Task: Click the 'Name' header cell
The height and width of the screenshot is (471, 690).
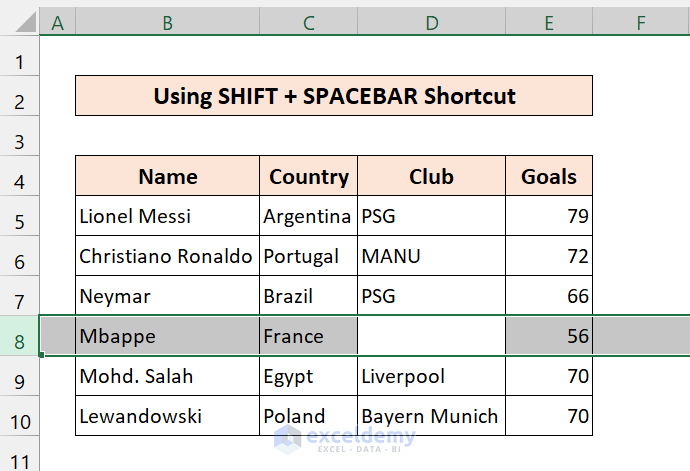Action: (167, 177)
